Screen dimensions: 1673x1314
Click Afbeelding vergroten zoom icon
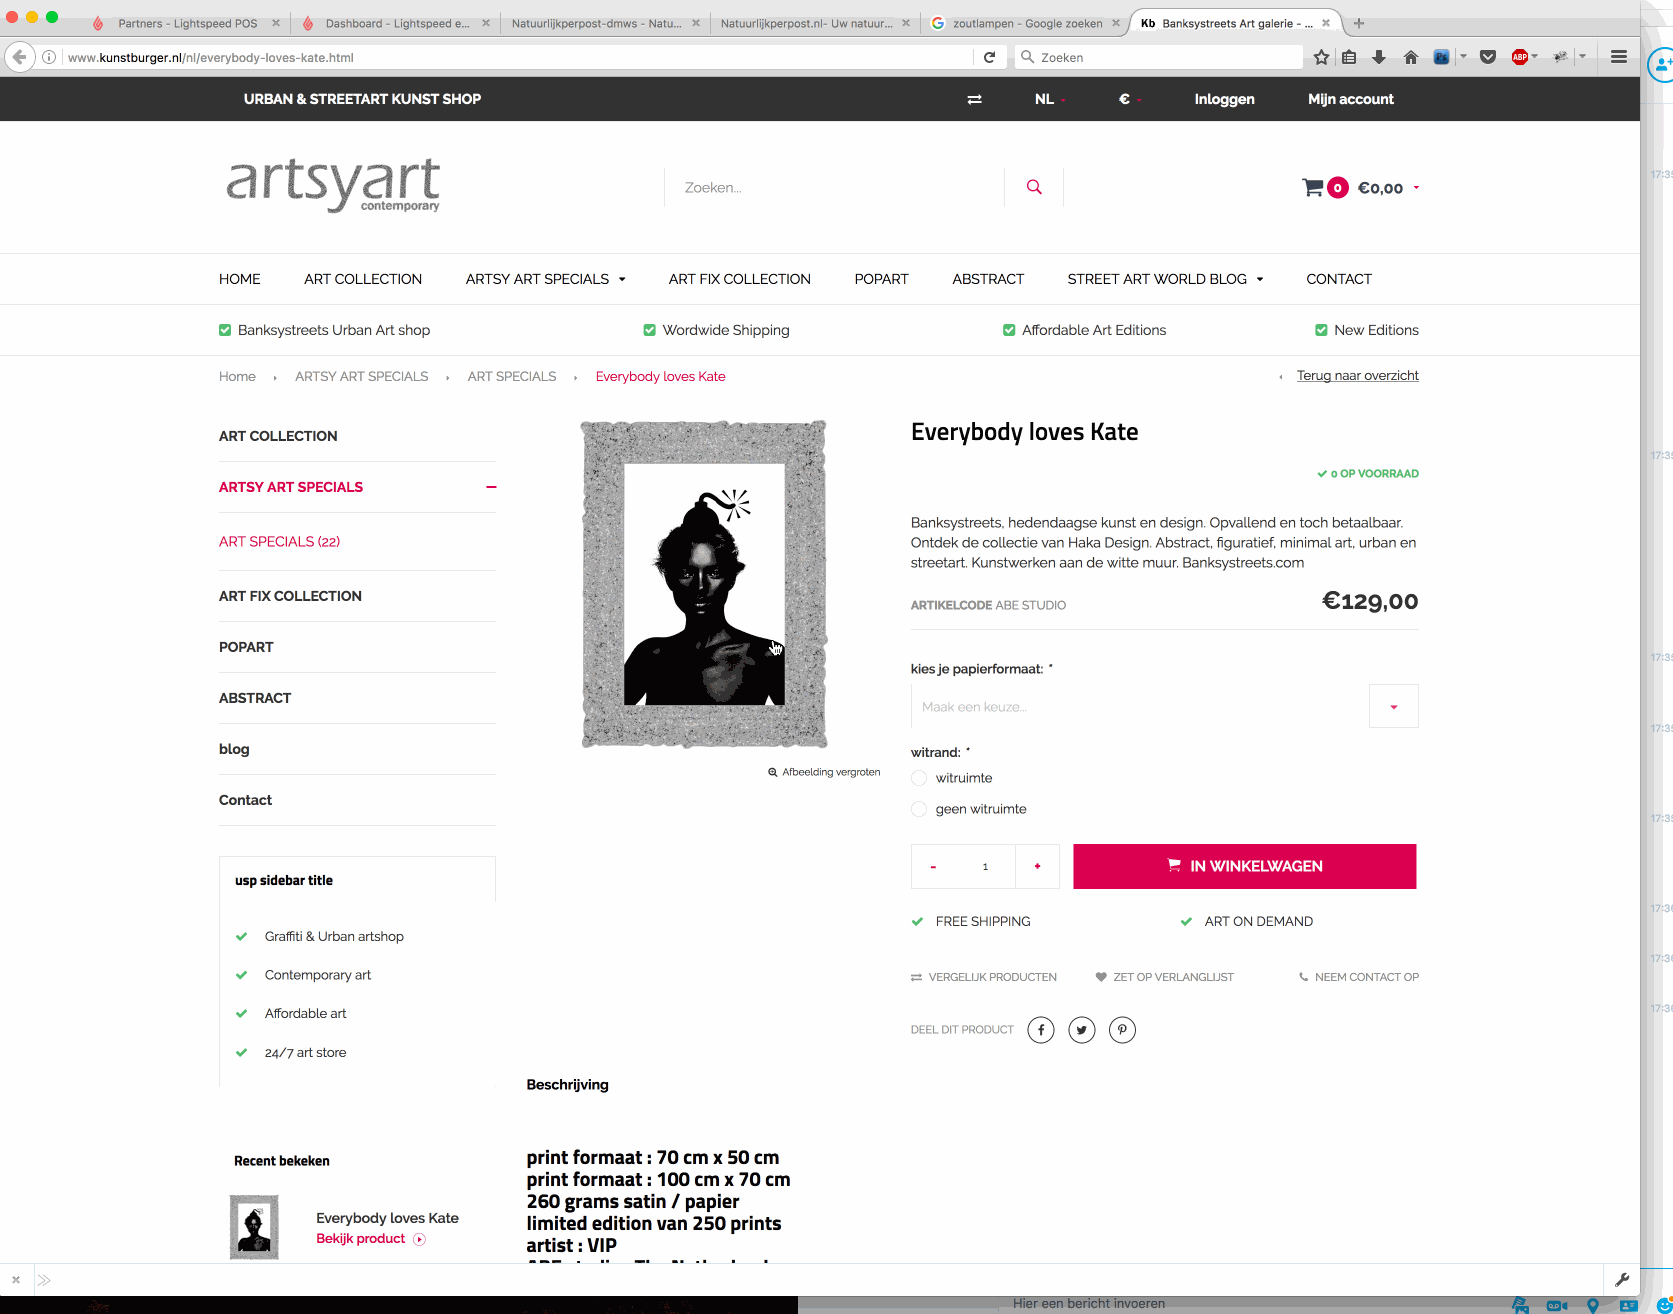(x=772, y=772)
